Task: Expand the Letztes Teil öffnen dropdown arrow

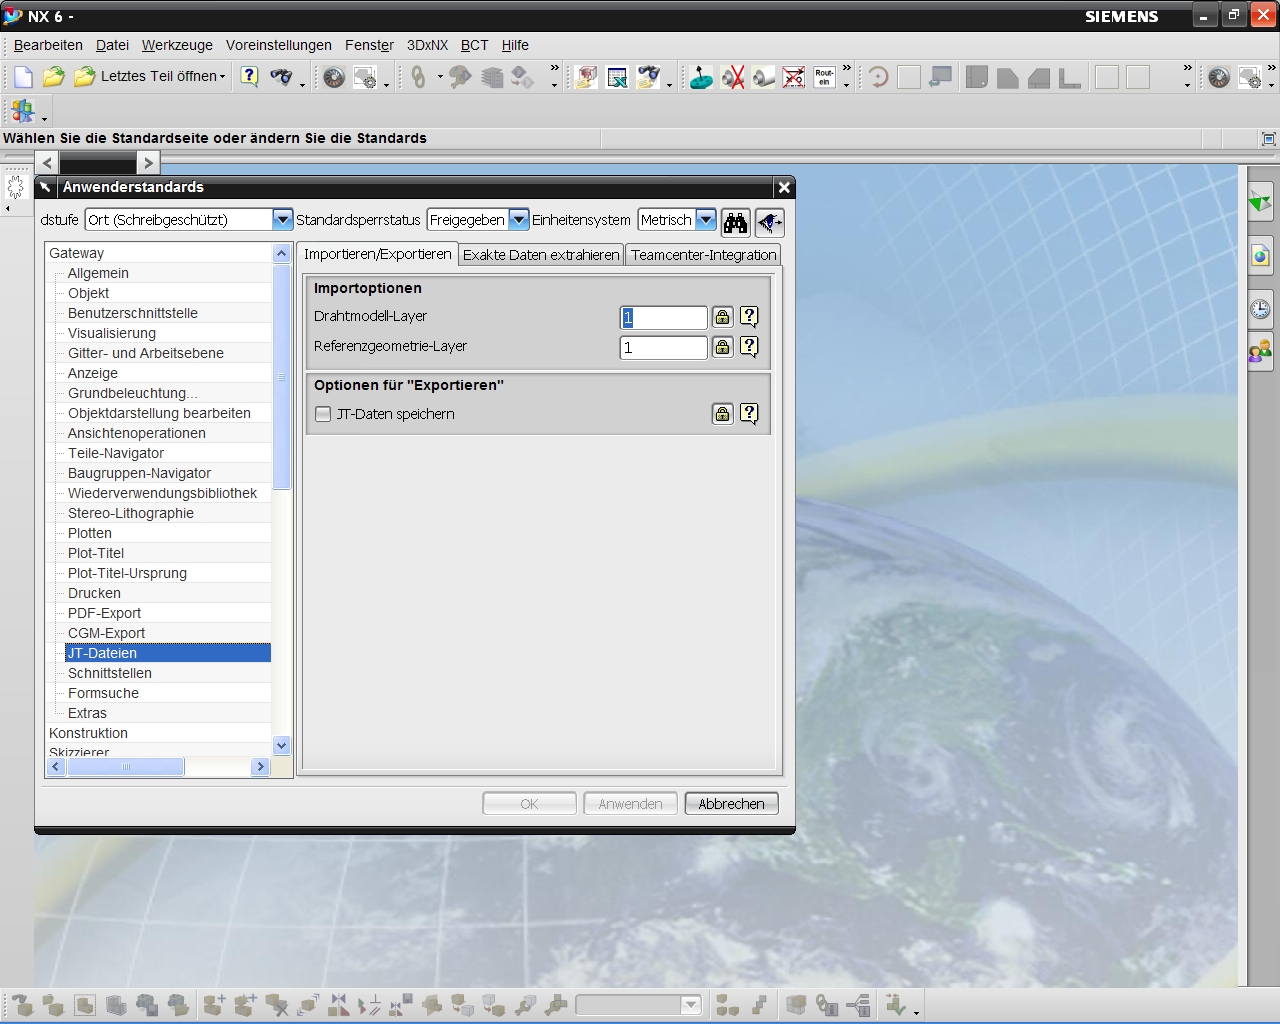Action: pos(222,77)
